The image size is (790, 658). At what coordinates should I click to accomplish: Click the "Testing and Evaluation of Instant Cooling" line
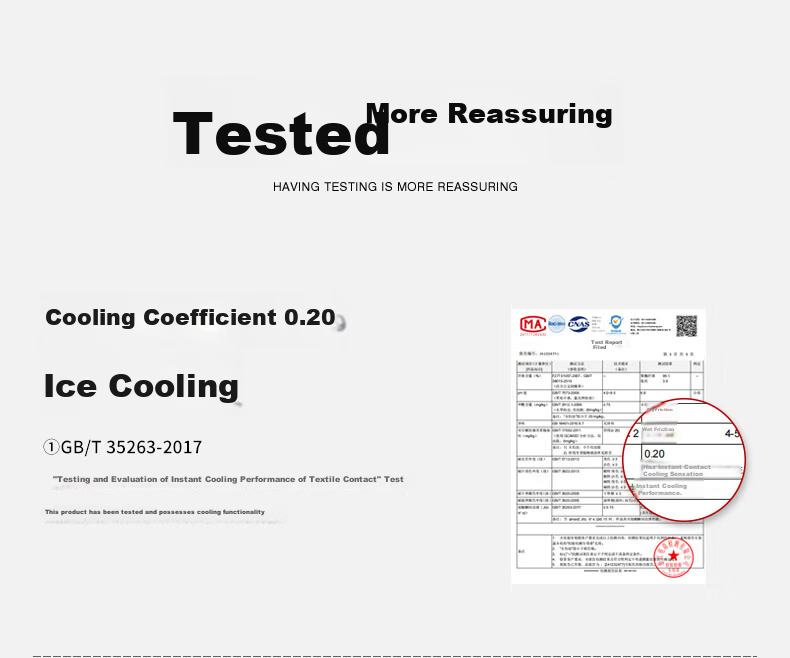(x=228, y=479)
